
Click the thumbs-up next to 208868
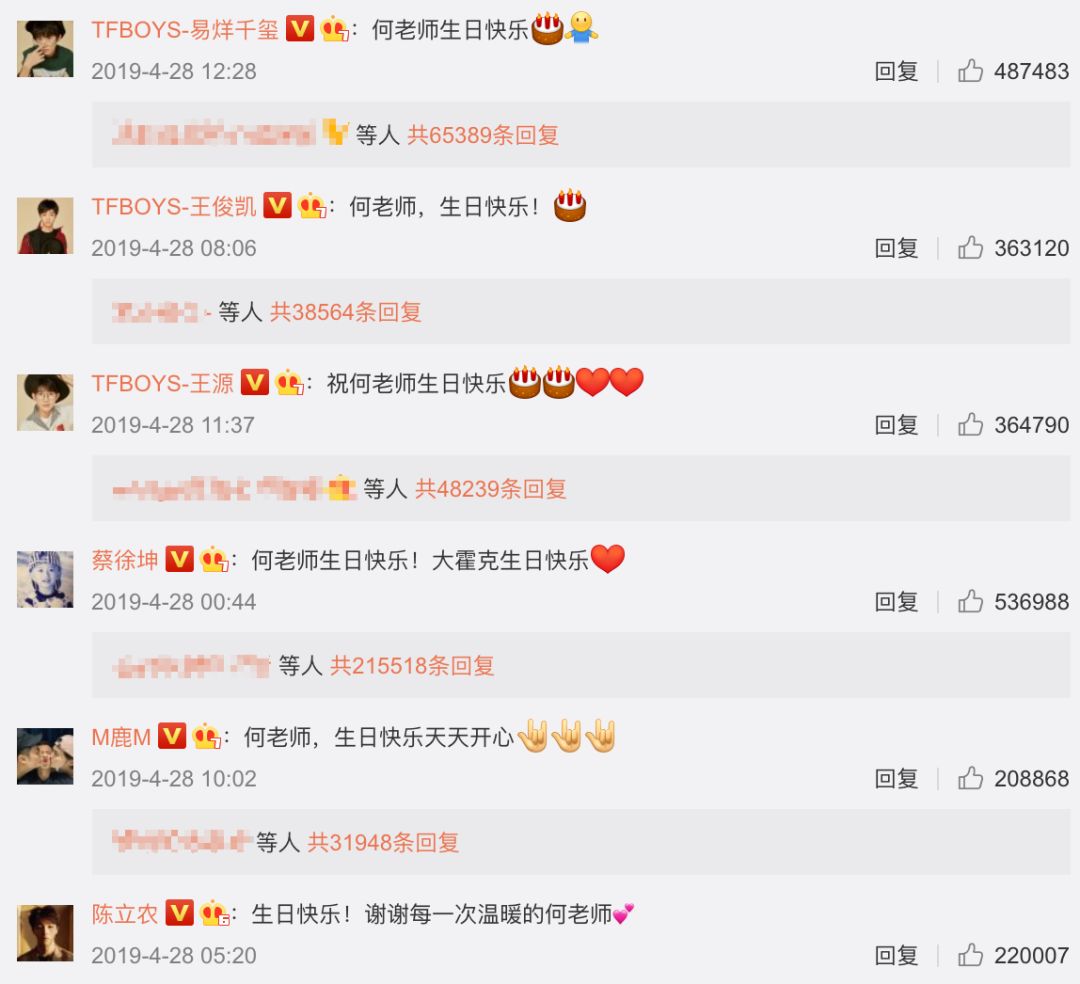[970, 778]
